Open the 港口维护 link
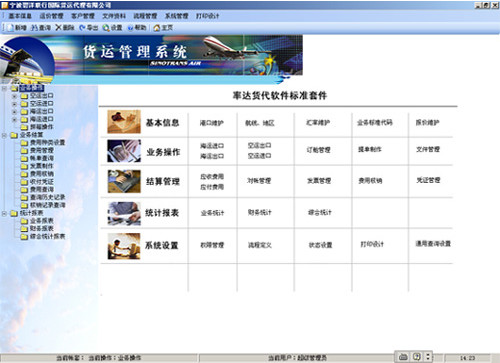 pyautogui.click(x=212, y=123)
